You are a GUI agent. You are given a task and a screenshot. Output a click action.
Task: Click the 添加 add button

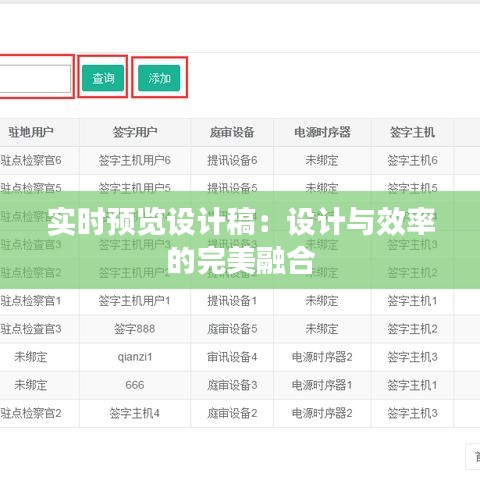click(159, 78)
